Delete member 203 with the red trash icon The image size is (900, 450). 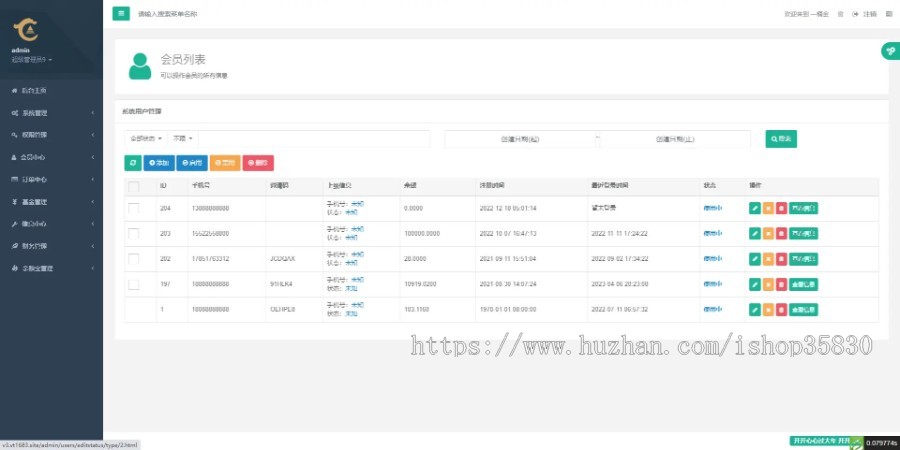781,234
